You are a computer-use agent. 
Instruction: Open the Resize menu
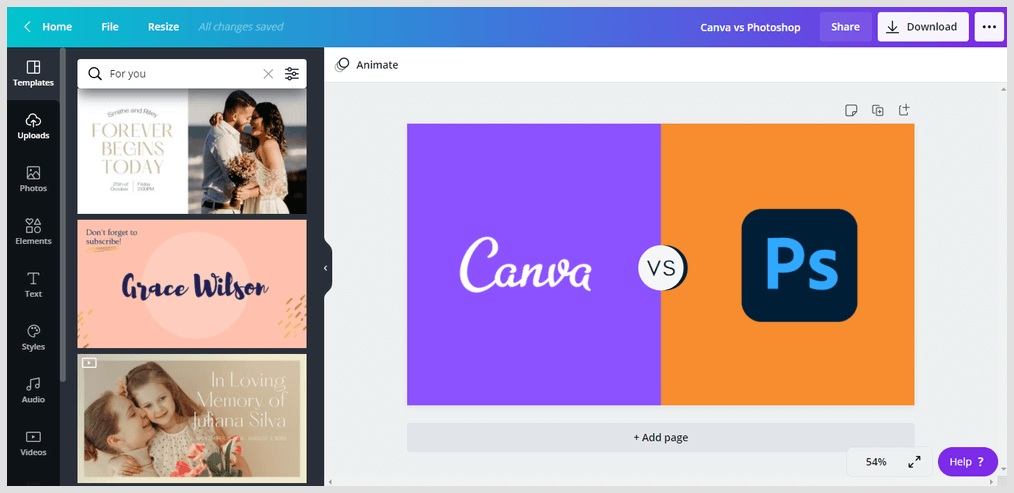point(163,27)
